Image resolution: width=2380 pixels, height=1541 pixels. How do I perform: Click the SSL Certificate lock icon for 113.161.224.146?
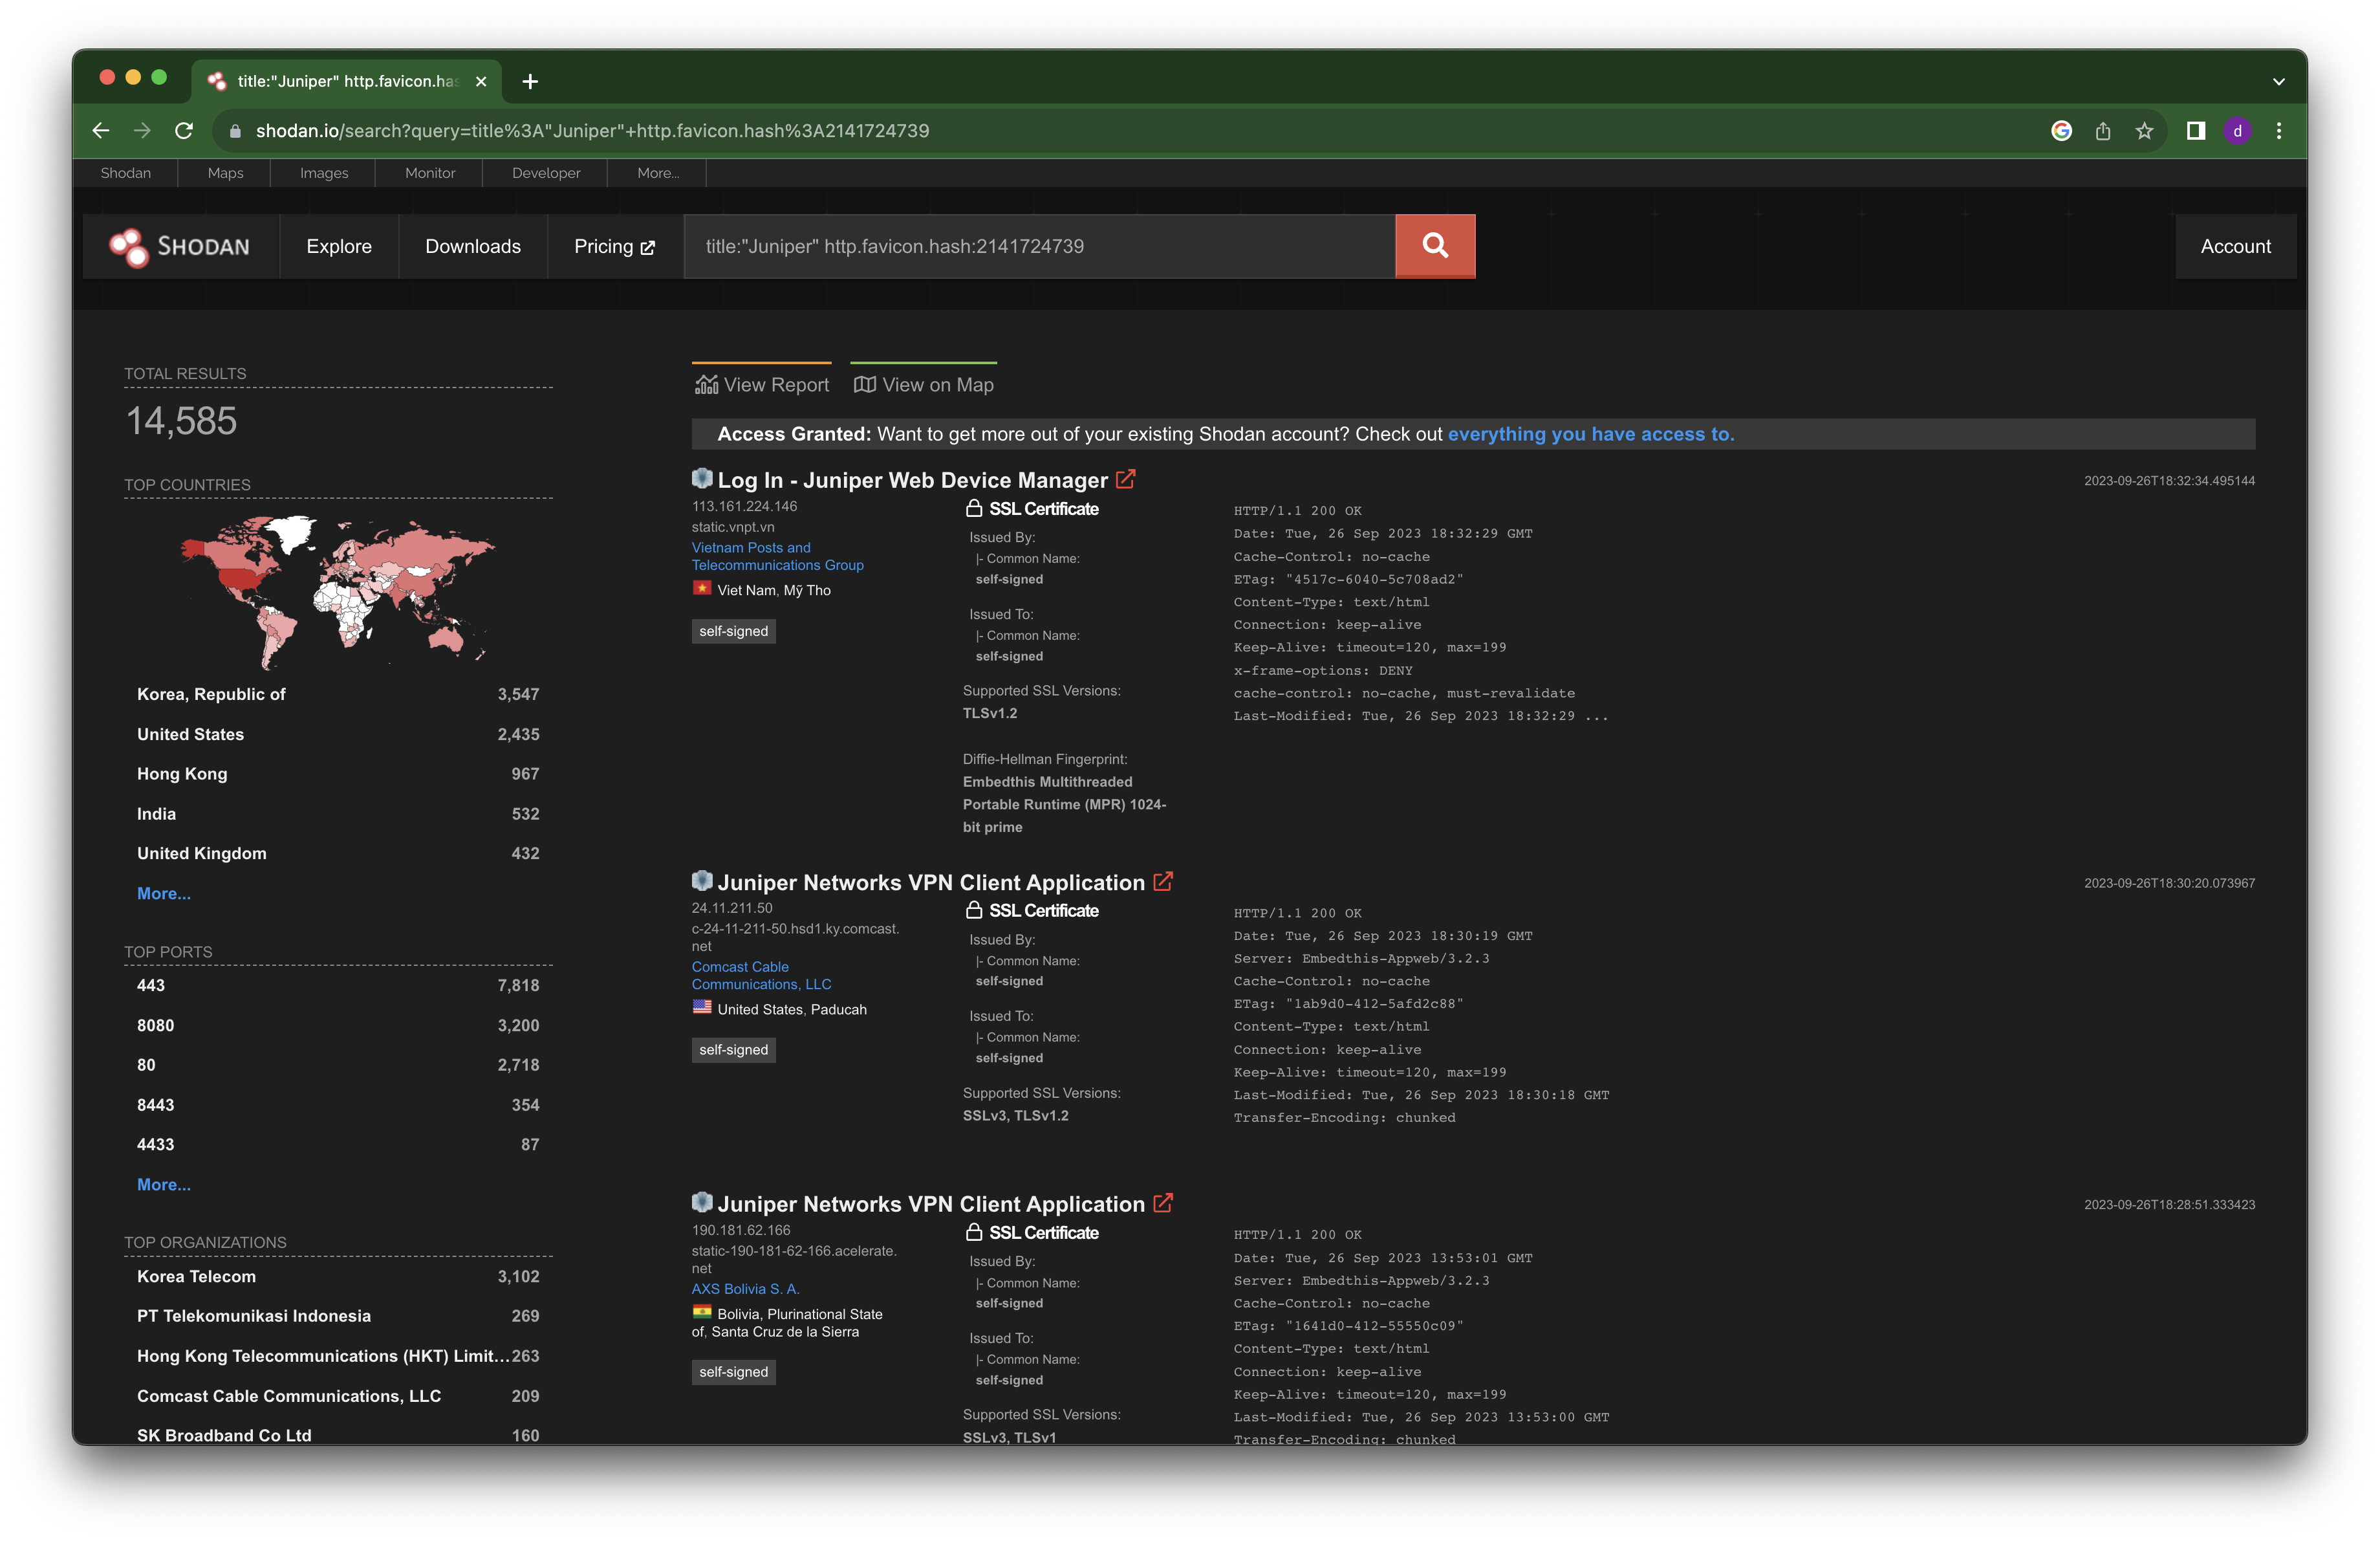point(973,508)
